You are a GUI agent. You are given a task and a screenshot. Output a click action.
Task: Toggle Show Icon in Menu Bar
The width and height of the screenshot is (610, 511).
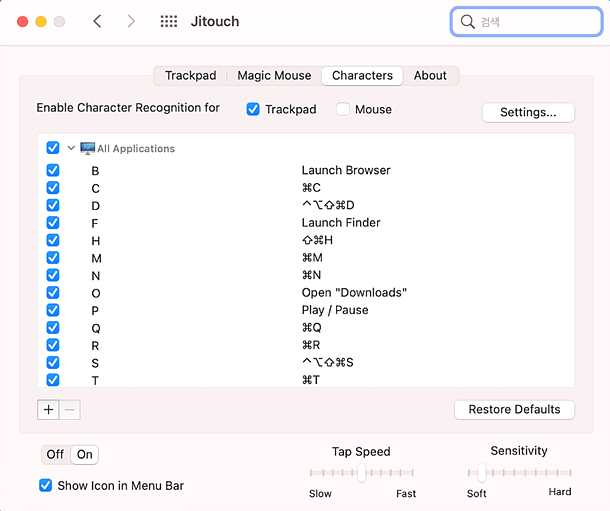(x=46, y=485)
